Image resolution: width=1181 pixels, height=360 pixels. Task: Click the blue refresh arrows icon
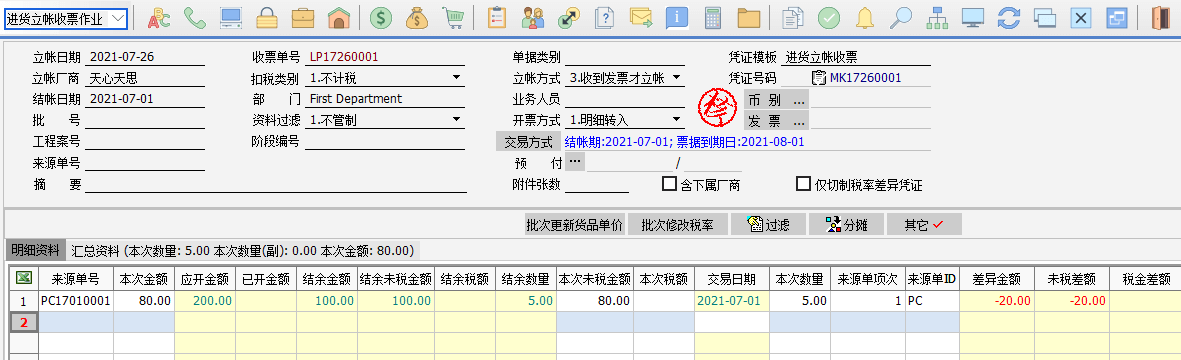pos(1009,18)
